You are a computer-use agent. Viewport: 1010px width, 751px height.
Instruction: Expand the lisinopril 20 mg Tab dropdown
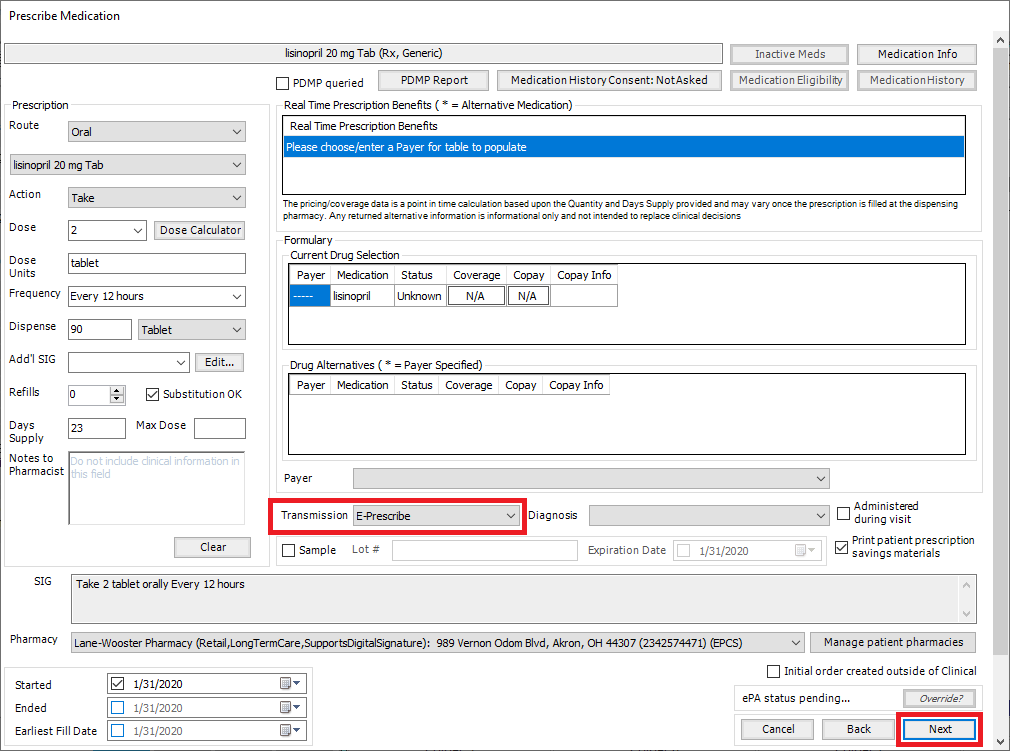tap(128, 165)
